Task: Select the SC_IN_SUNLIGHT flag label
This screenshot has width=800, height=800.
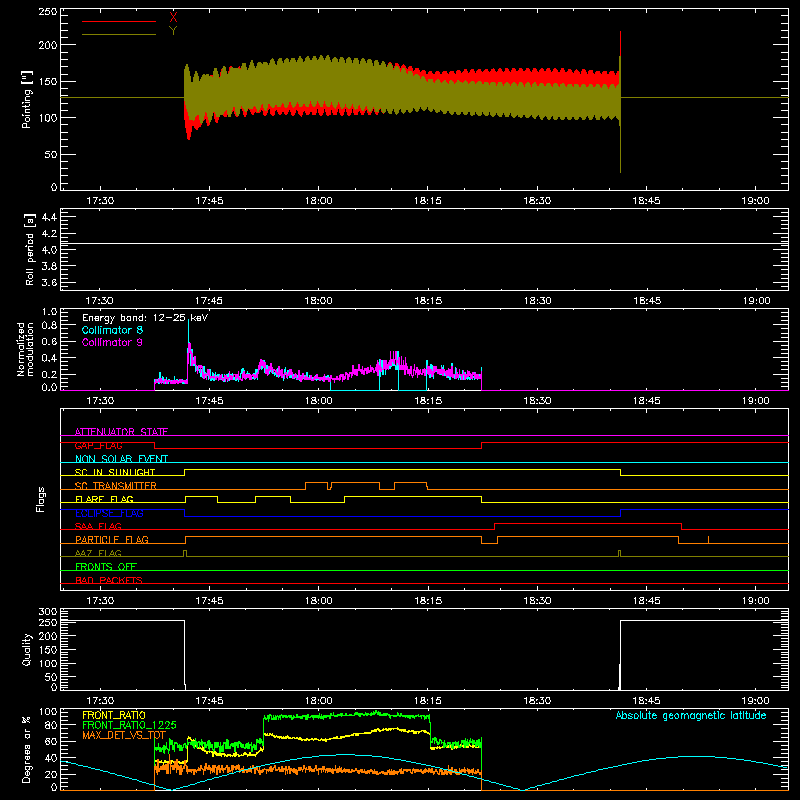Action: point(115,472)
